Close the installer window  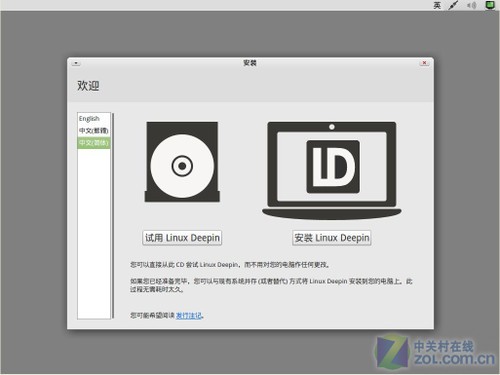424,63
